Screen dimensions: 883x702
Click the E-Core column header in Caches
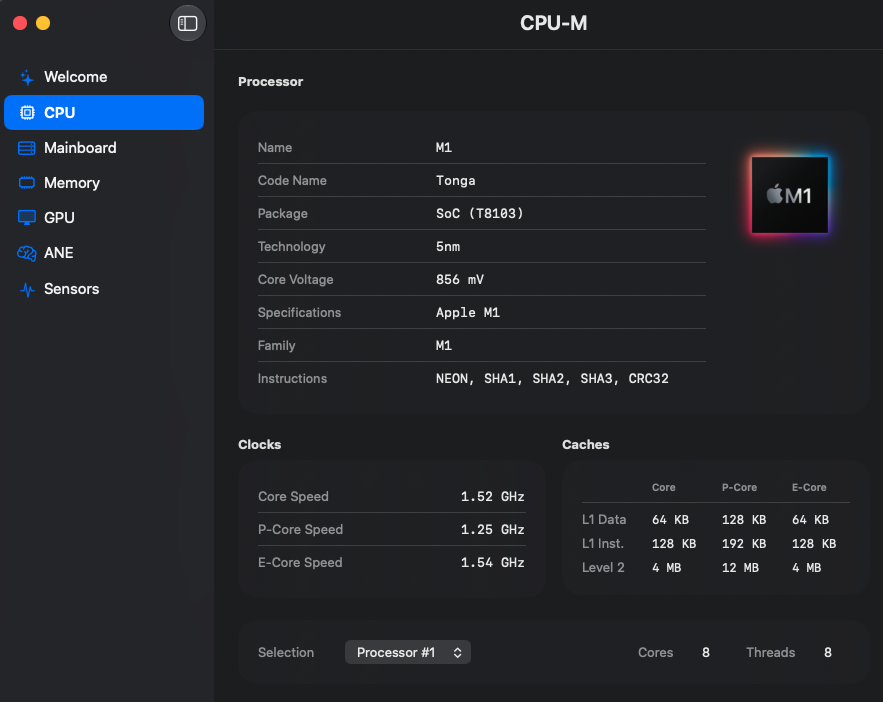point(809,488)
